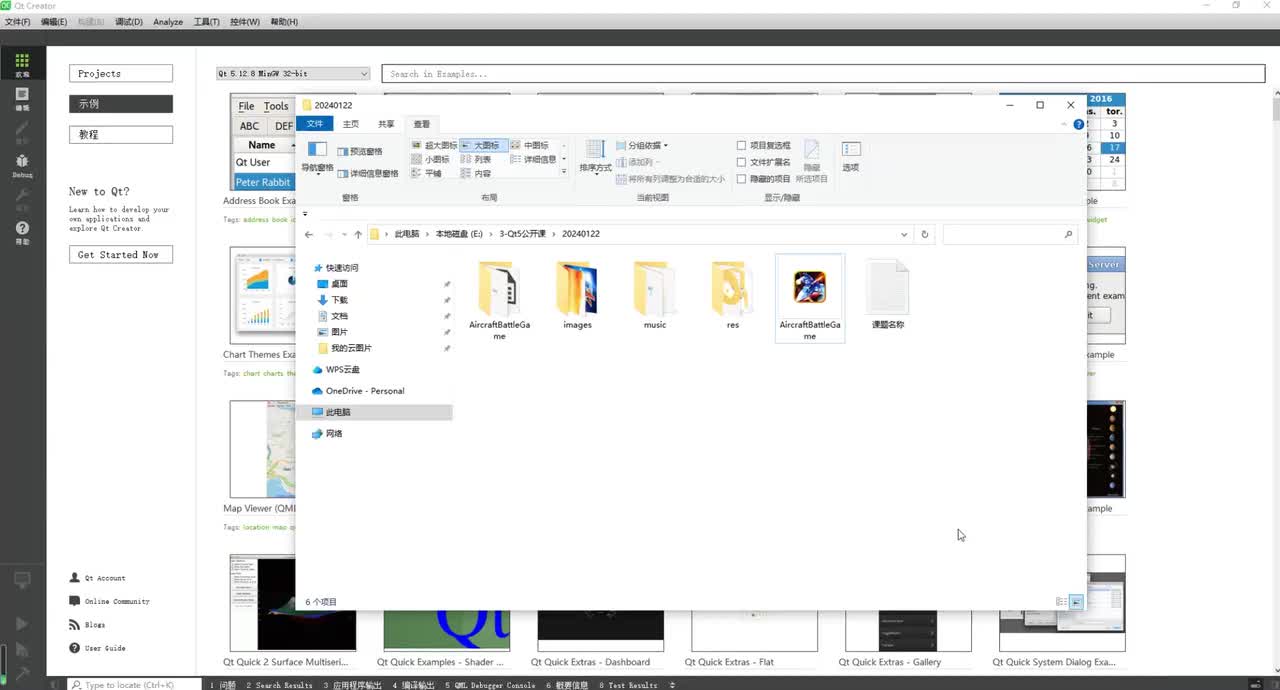
Task: Click the Projects button on Welcome page
Action: (x=121, y=74)
